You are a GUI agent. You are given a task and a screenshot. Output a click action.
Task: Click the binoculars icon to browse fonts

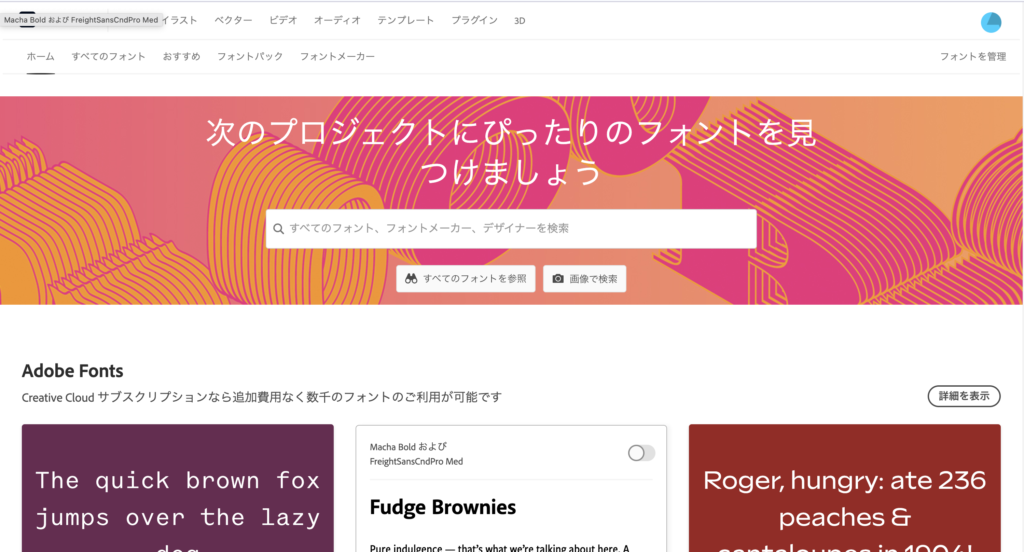coord(410,279)
